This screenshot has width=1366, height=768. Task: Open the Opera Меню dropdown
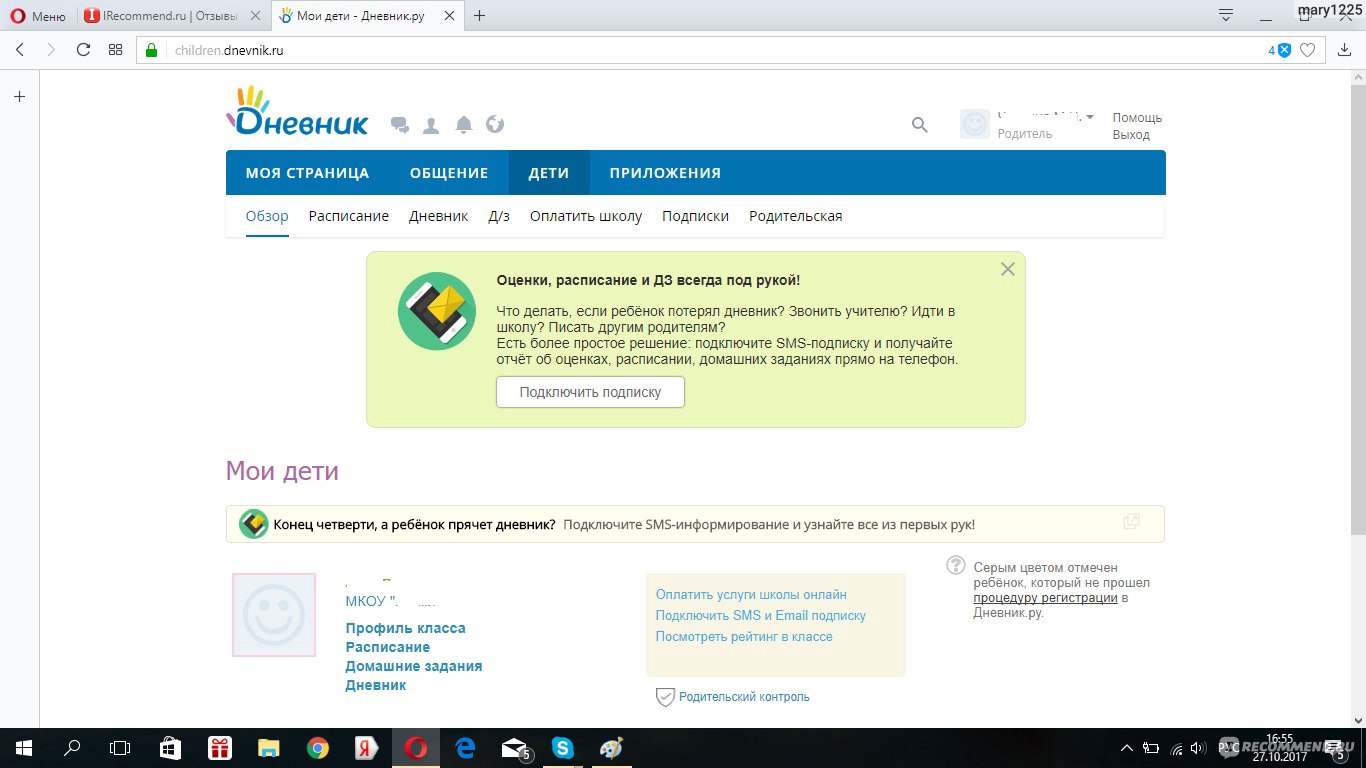(x=38, y=16)
